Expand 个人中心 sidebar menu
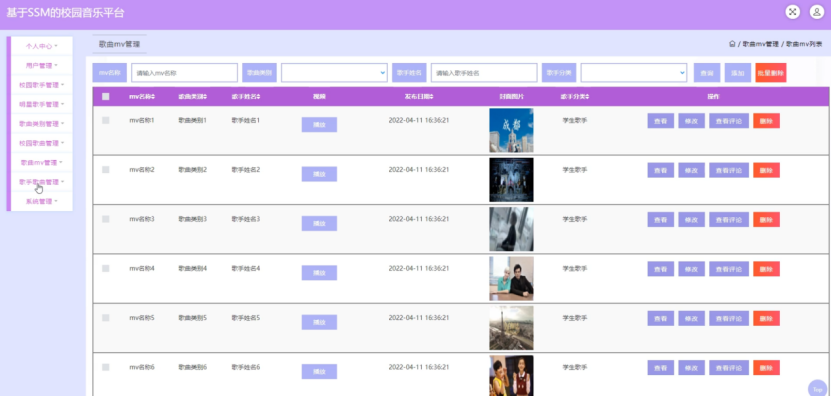 (x=41, y=46)
